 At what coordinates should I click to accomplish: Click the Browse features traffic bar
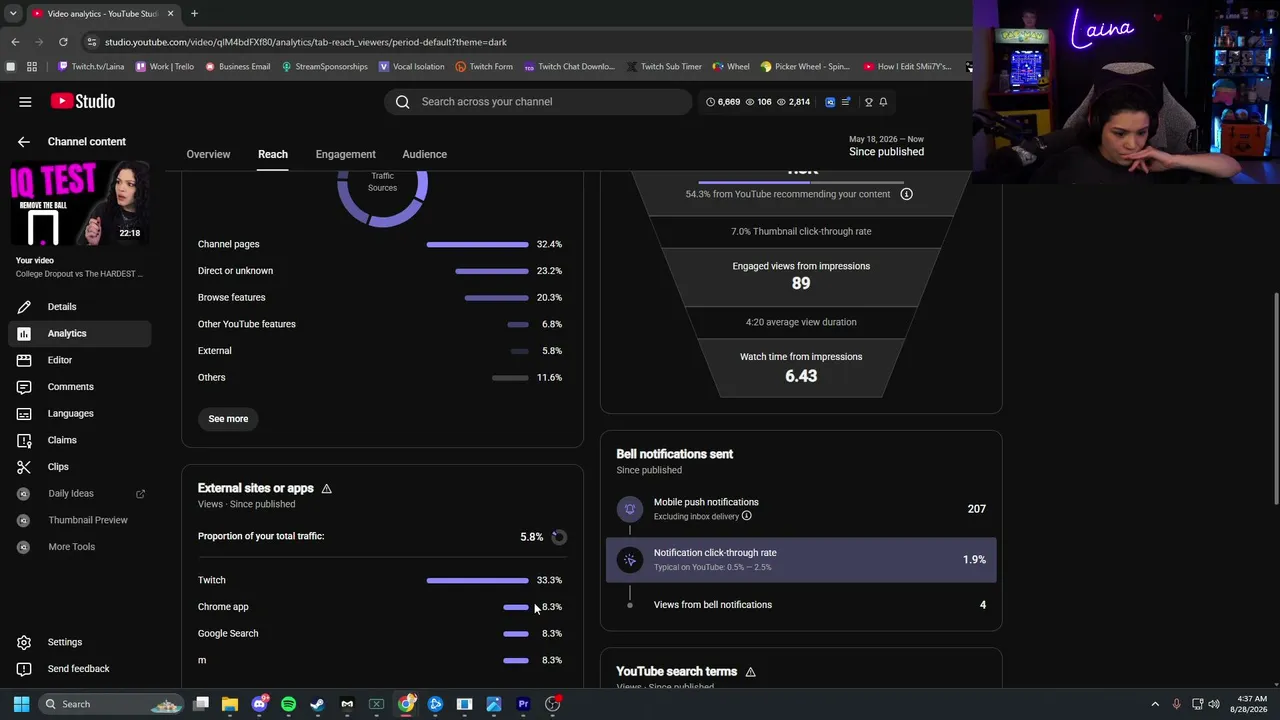pyautogui.click(x=497, y=298)
